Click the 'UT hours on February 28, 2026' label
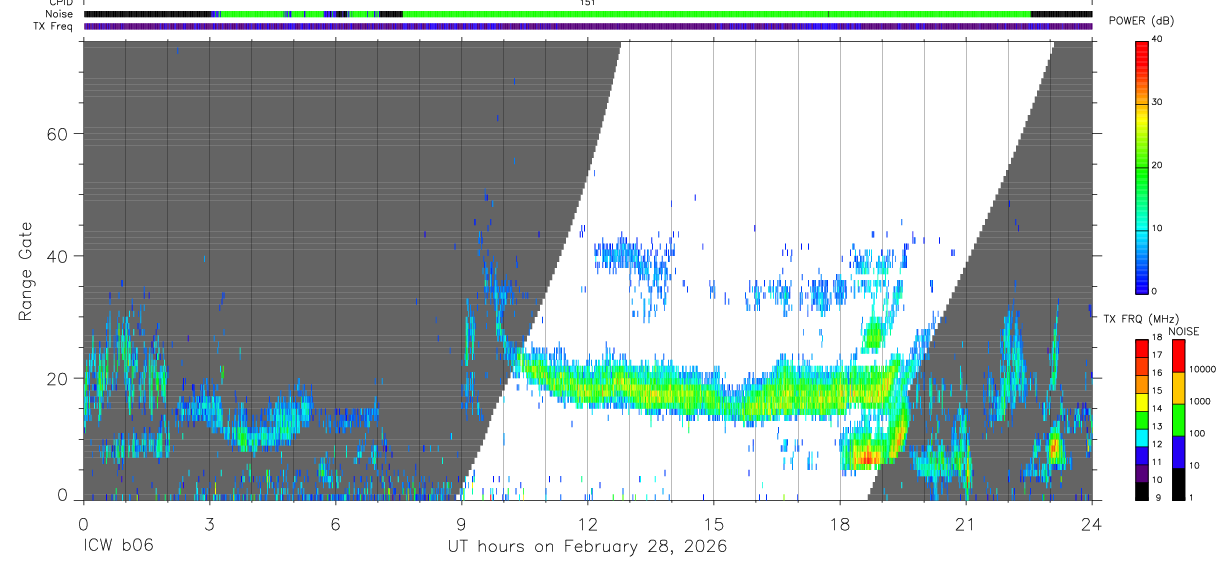The width and height of the screenshot is (1228, 567). pyautogui.click(x=586, y=547)
